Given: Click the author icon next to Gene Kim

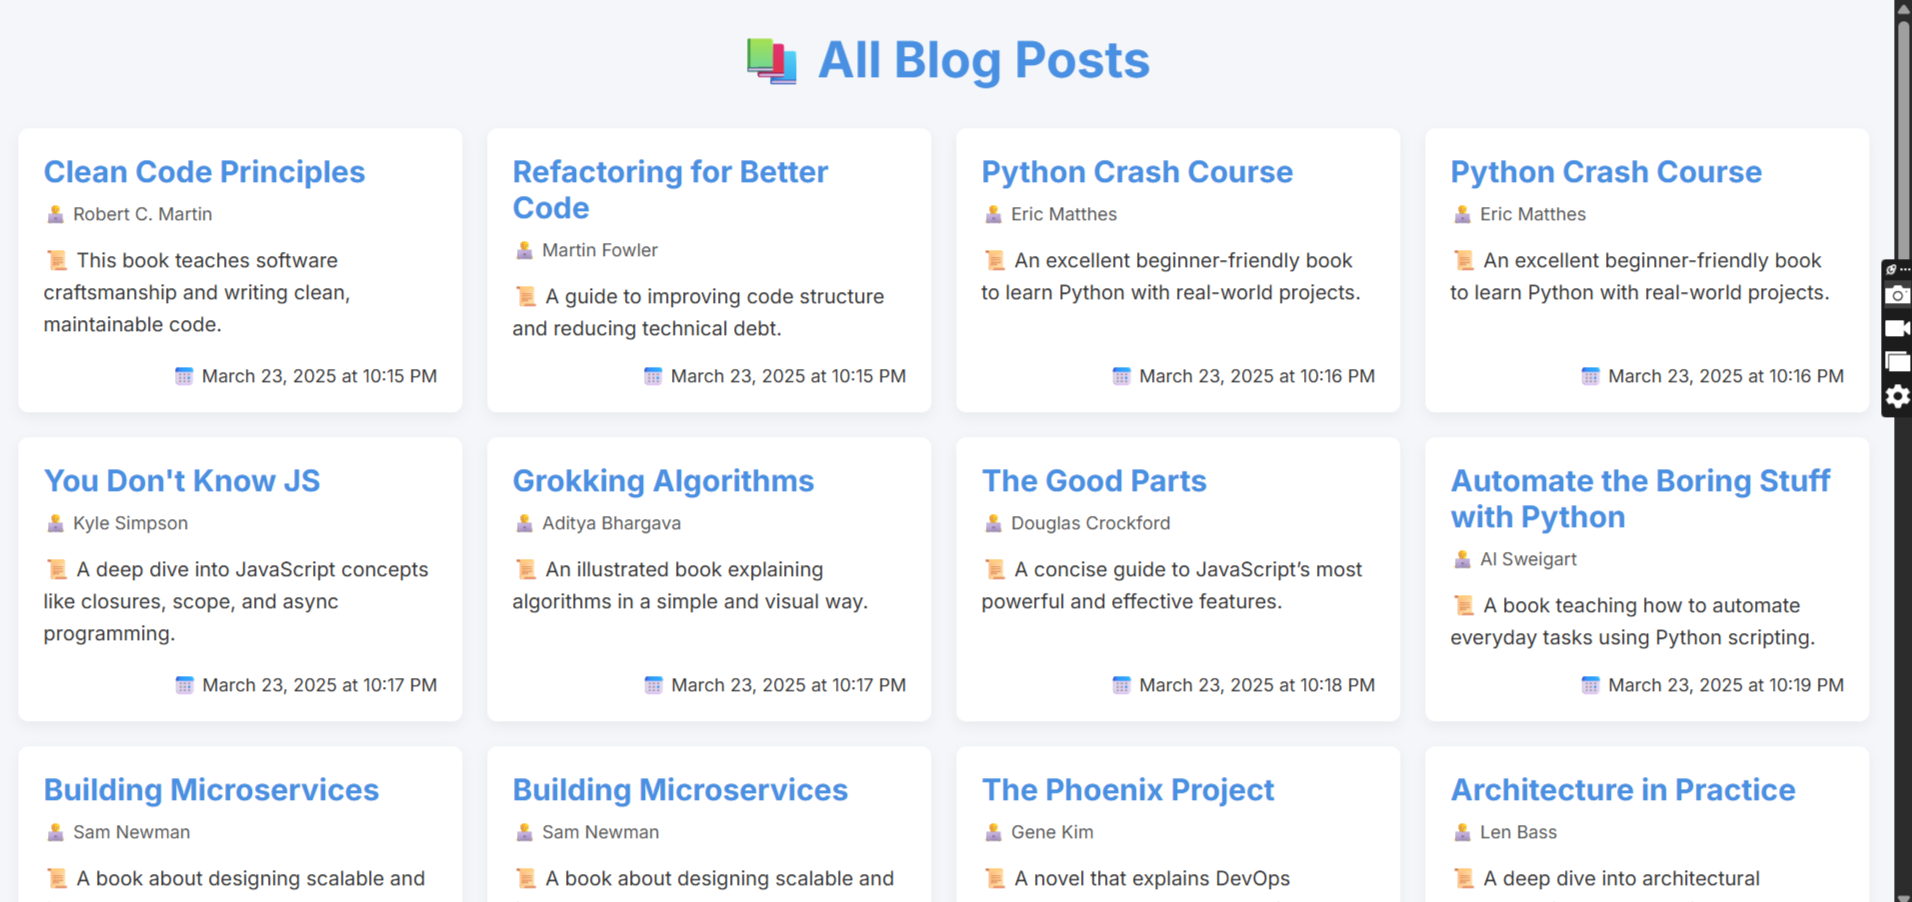Looking at the screenshot, I should (993, 832).
